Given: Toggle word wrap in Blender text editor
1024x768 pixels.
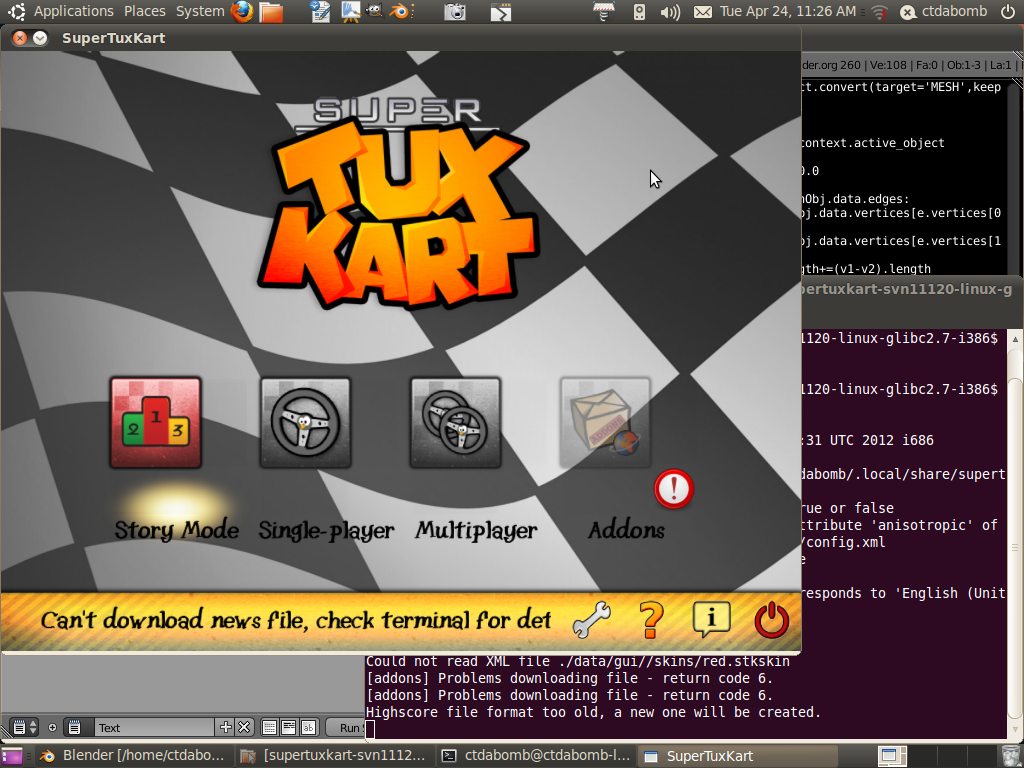Looking at the screenshot, I should pos(288,728).
